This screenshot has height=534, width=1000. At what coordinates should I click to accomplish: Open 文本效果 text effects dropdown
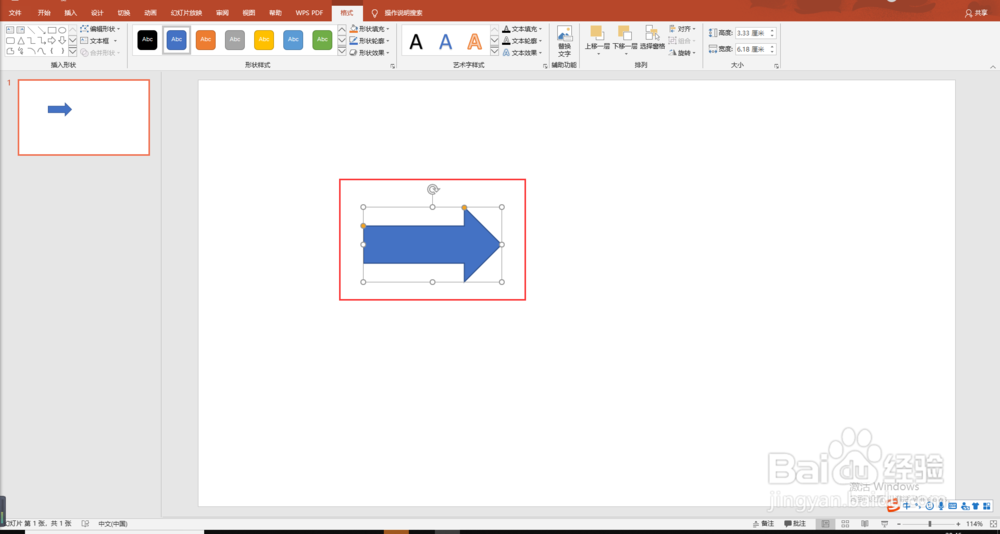(x=523, y=52)
